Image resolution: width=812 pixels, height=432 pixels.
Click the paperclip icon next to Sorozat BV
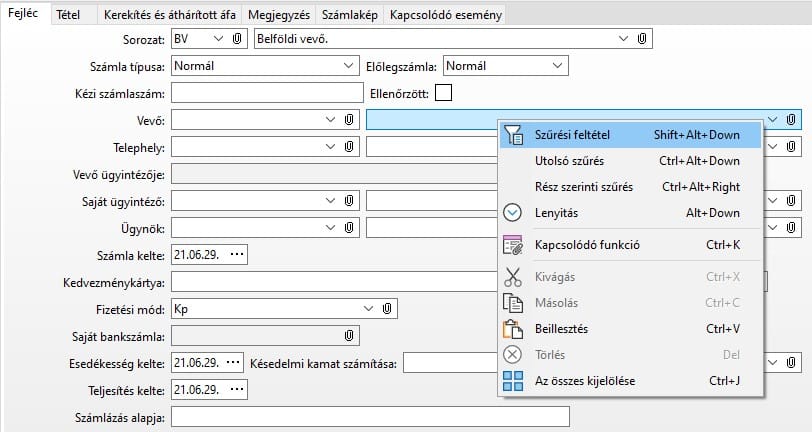point(237,39)
